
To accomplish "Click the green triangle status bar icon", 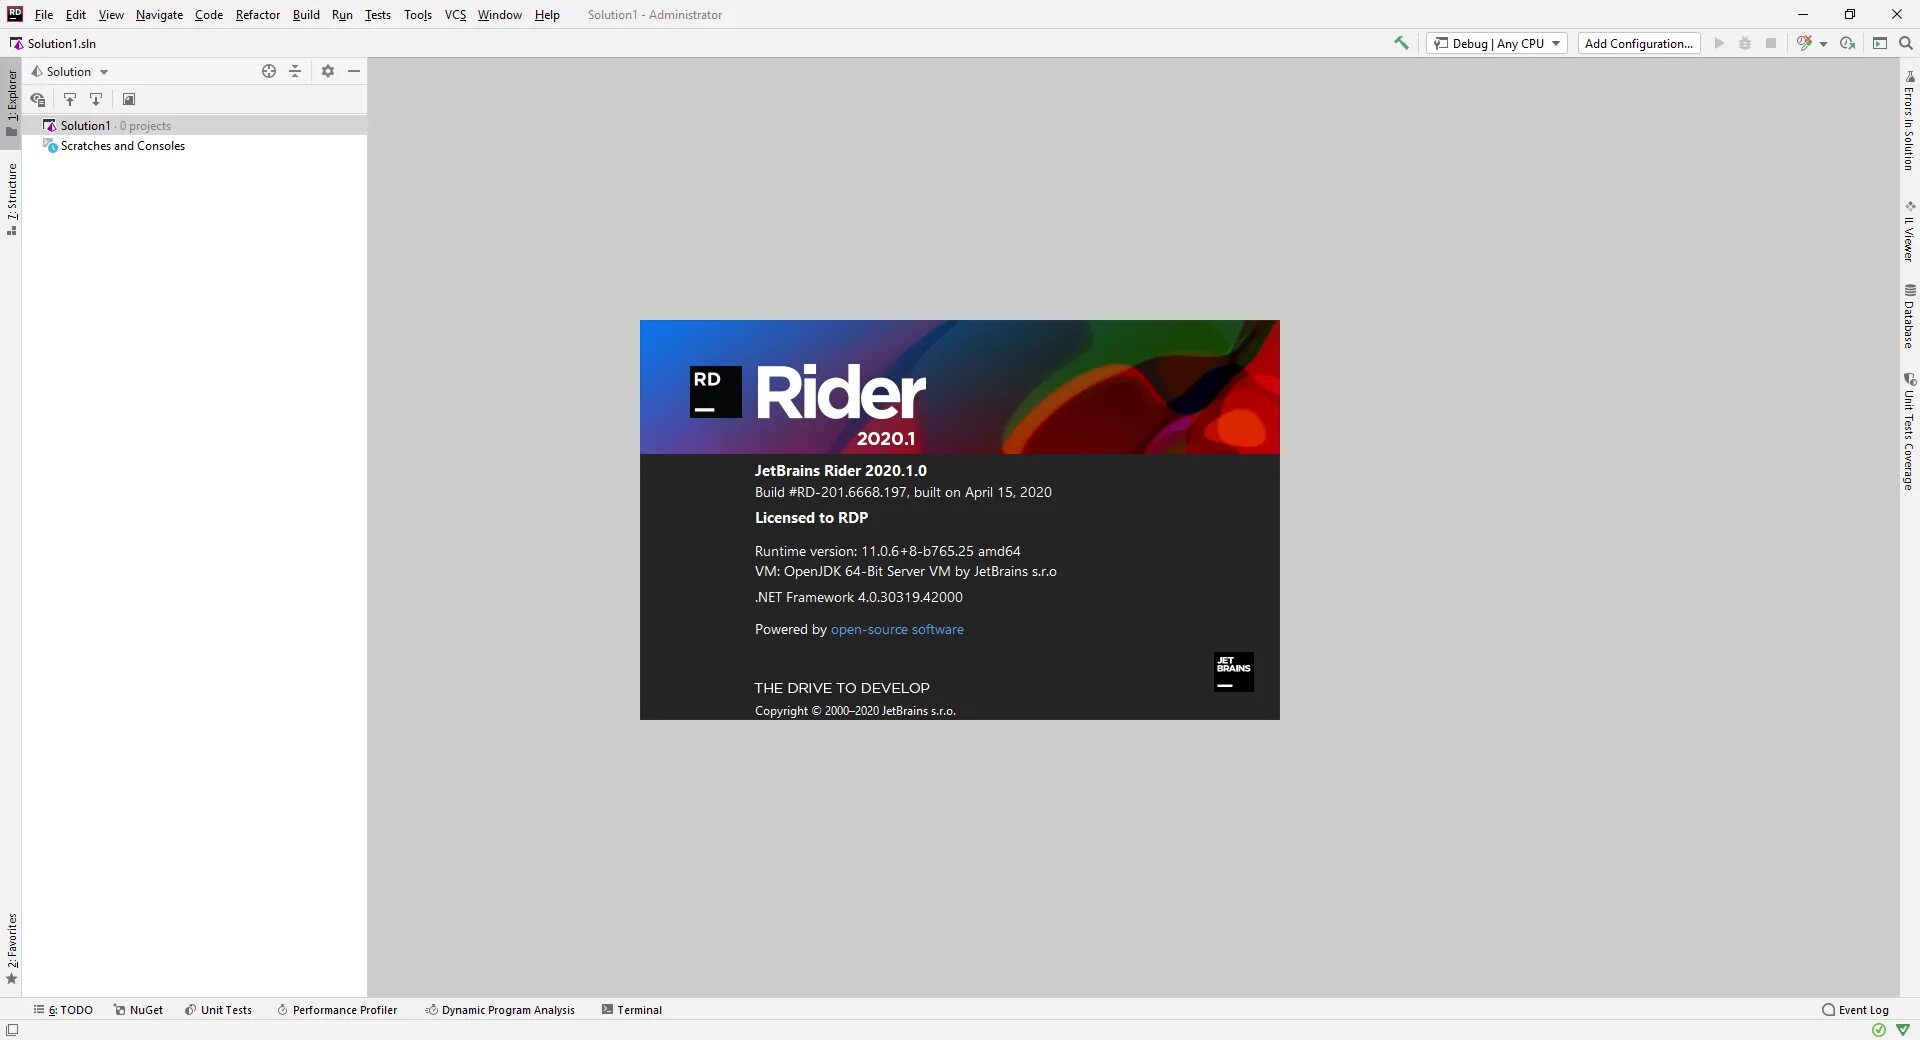I will click(x=1903, y=1030).
